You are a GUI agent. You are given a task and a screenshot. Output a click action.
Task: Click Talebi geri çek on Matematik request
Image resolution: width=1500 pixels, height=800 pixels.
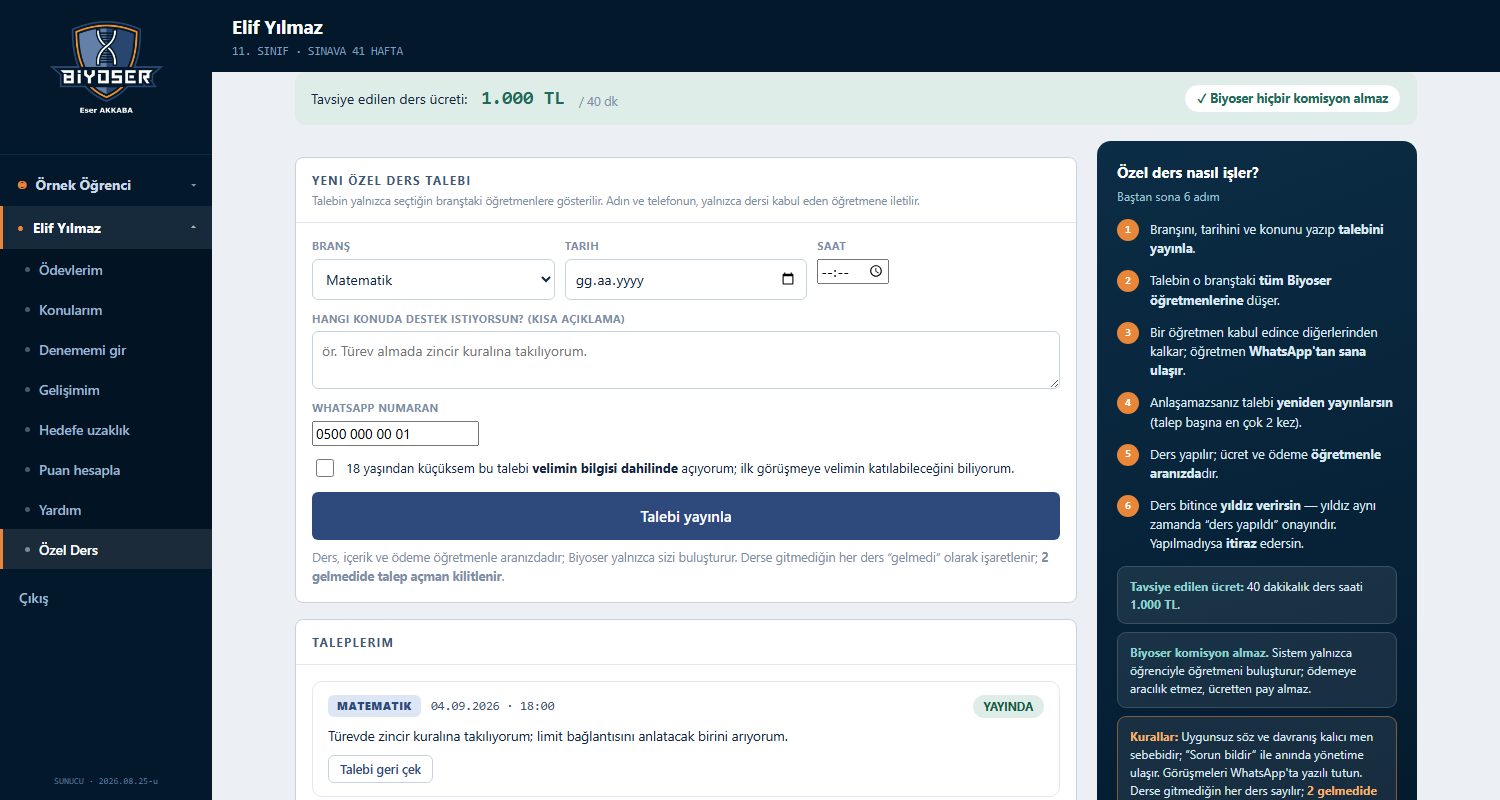click(380, 769)
